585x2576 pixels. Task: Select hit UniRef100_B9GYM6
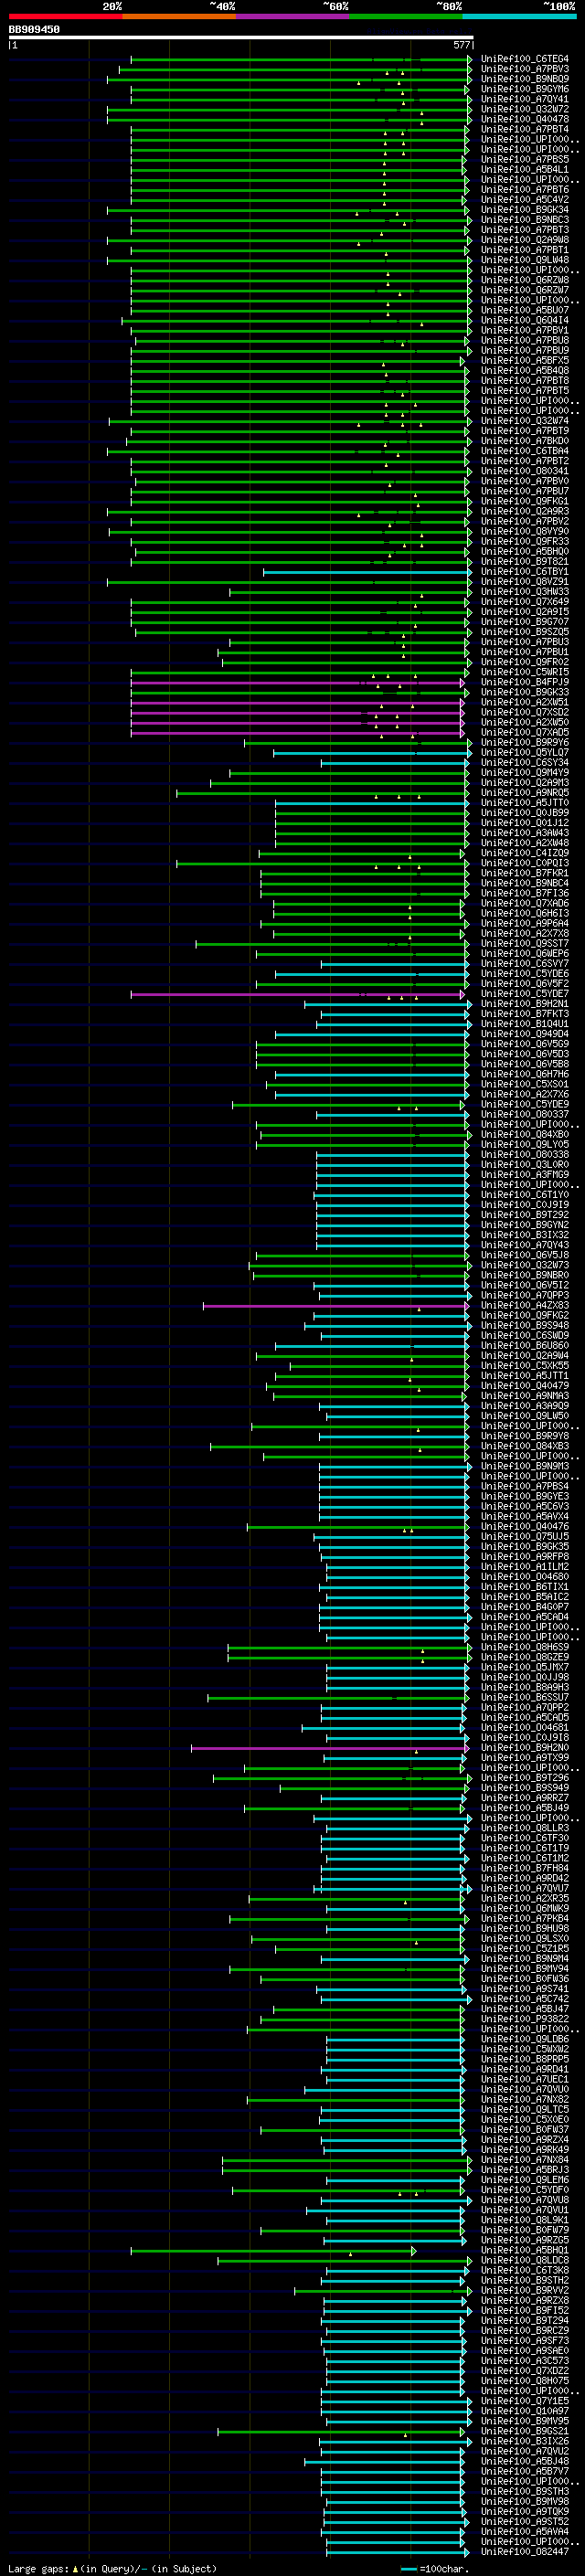coord(525,89)
